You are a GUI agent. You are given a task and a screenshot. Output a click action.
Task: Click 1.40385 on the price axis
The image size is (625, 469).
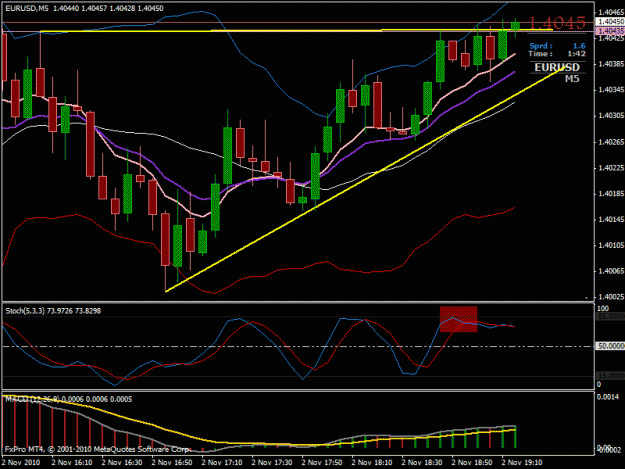(611, 64)
